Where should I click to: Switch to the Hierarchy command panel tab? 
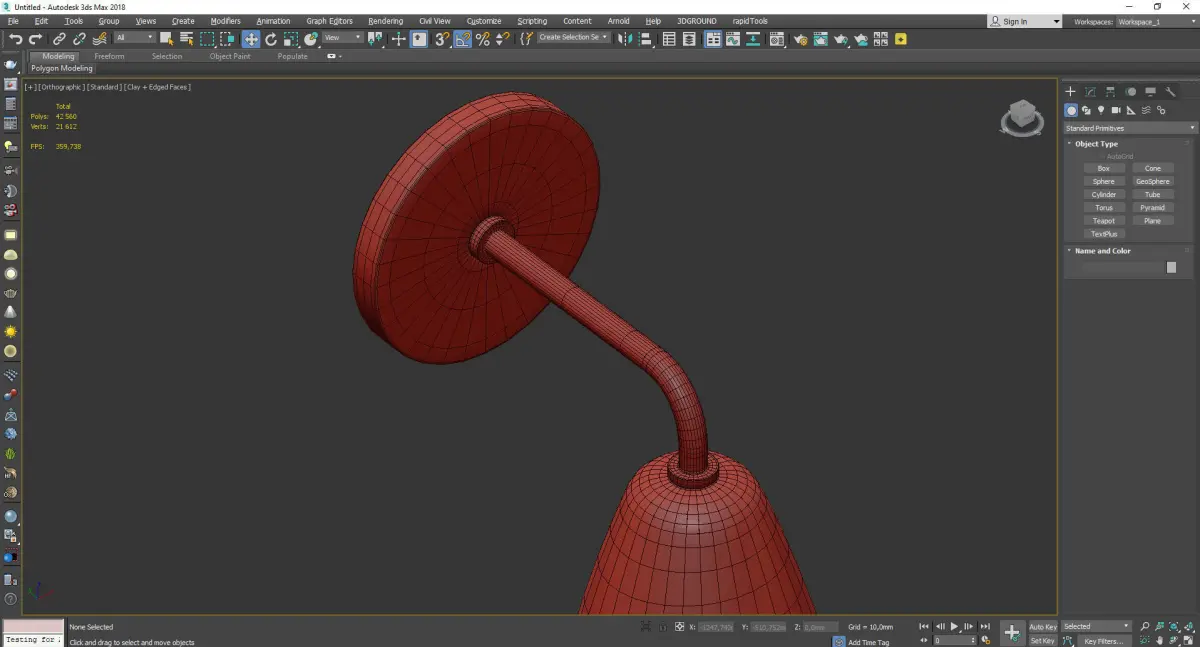pos(1110,92)
